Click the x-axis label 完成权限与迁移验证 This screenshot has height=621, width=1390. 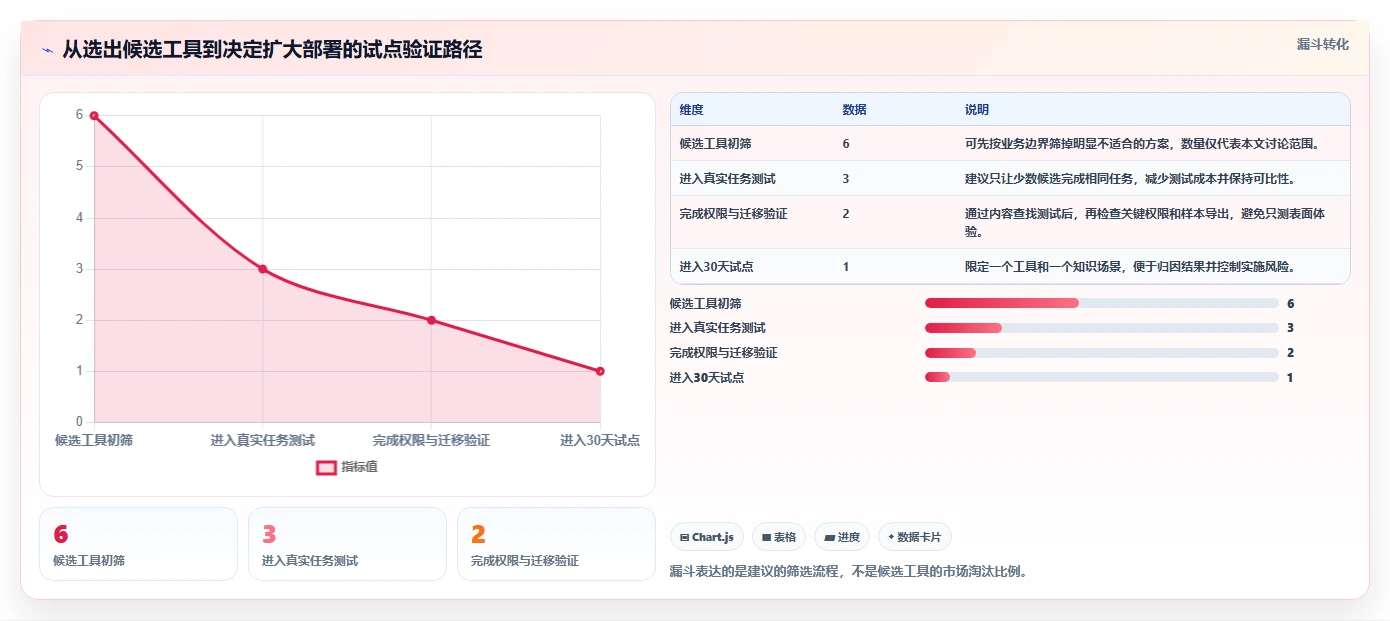(431, 440)
